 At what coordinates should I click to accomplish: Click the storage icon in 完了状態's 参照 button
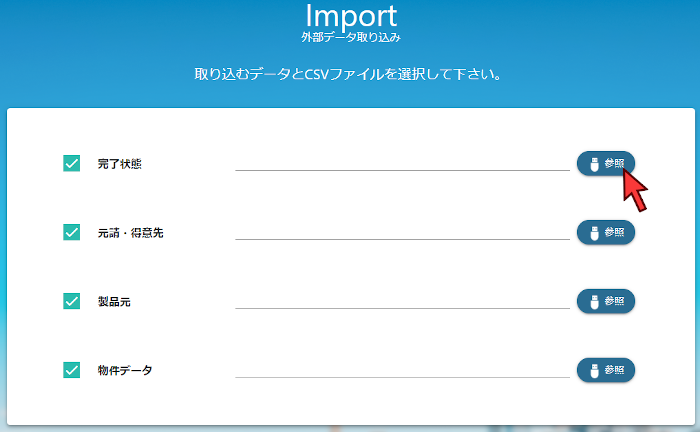coord(593,163)
